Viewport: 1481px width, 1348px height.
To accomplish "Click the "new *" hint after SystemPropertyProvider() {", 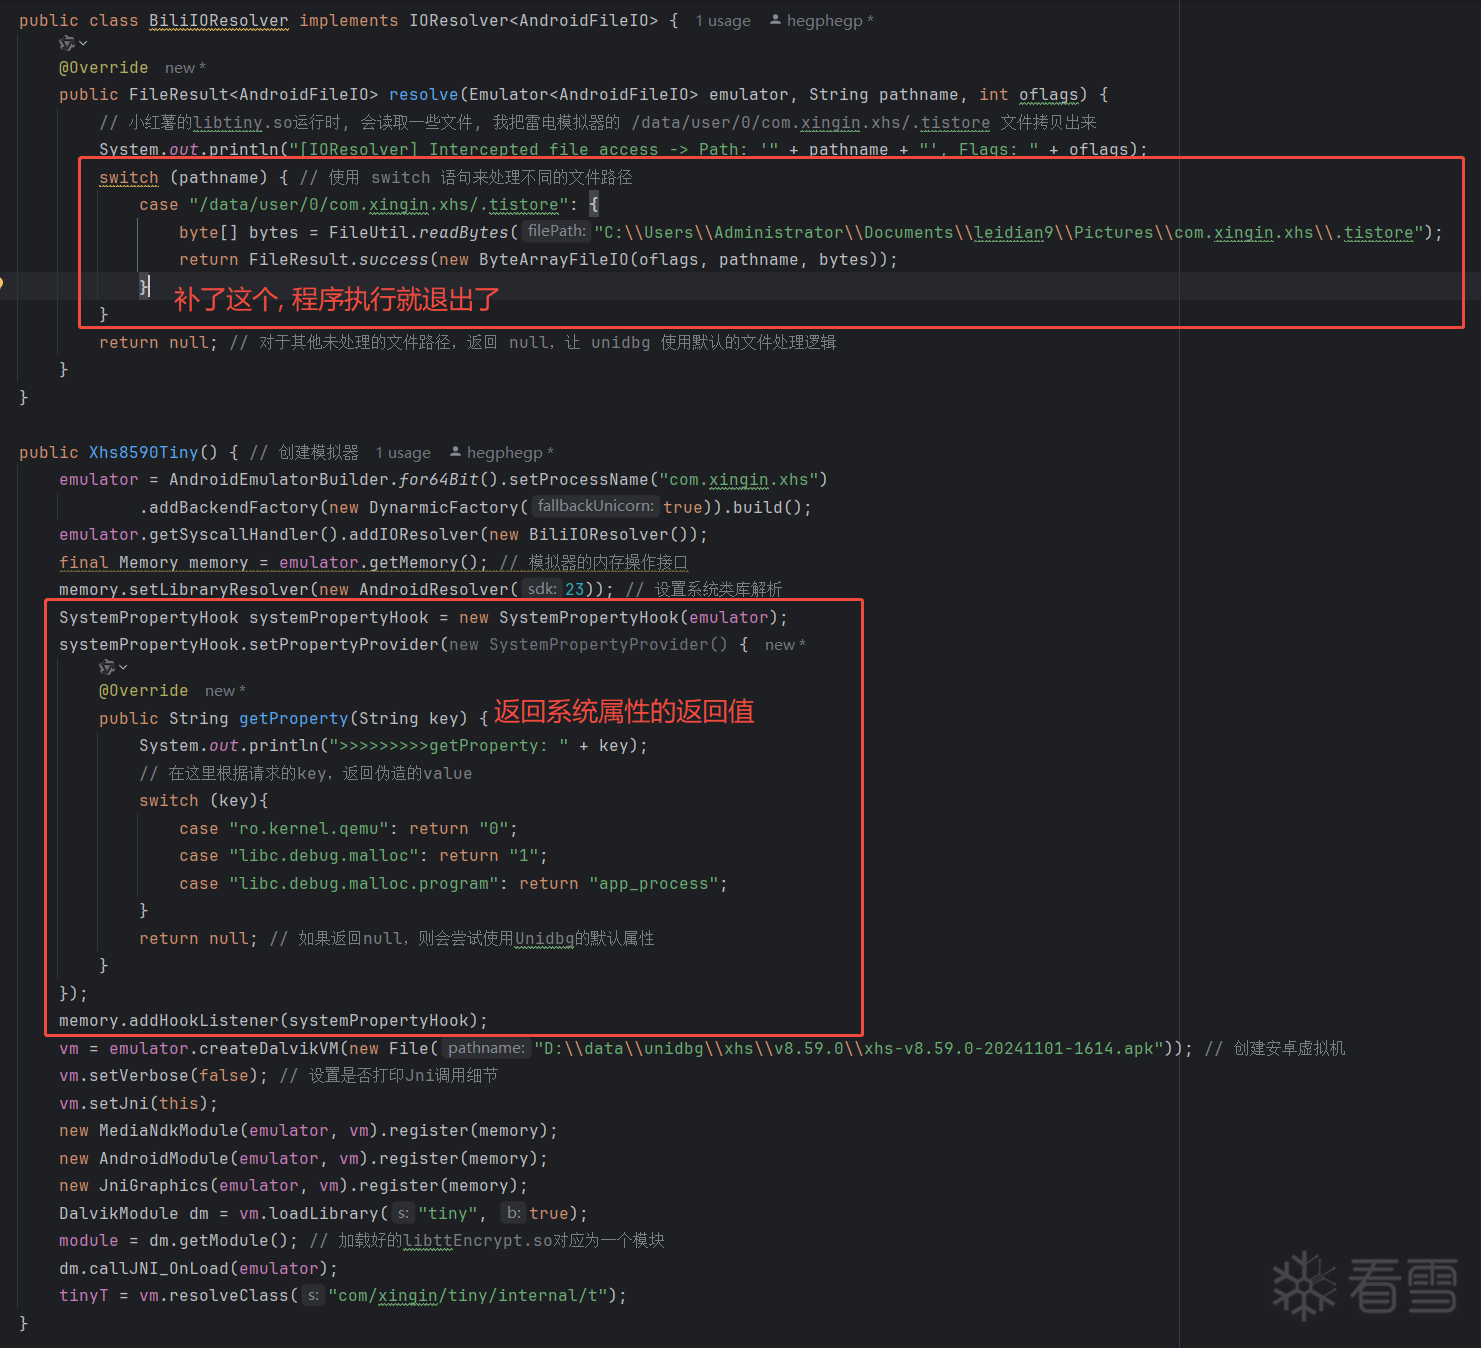I will pos(785,645).
